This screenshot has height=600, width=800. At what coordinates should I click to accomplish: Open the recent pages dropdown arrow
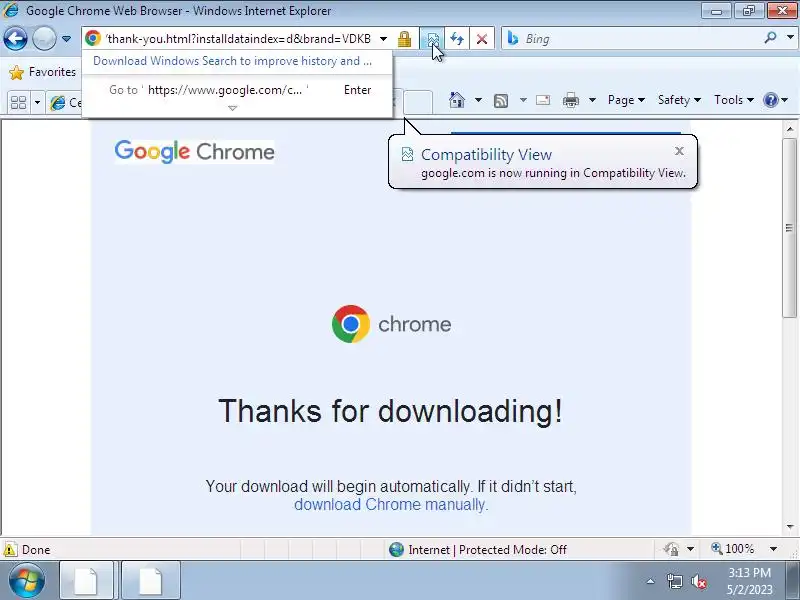[66, 39]
